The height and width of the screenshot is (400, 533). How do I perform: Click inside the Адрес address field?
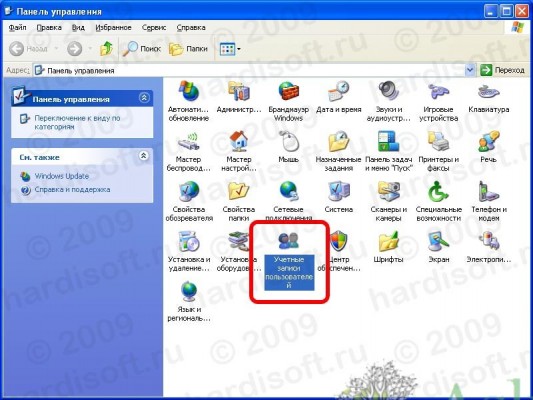click(249, 70)
